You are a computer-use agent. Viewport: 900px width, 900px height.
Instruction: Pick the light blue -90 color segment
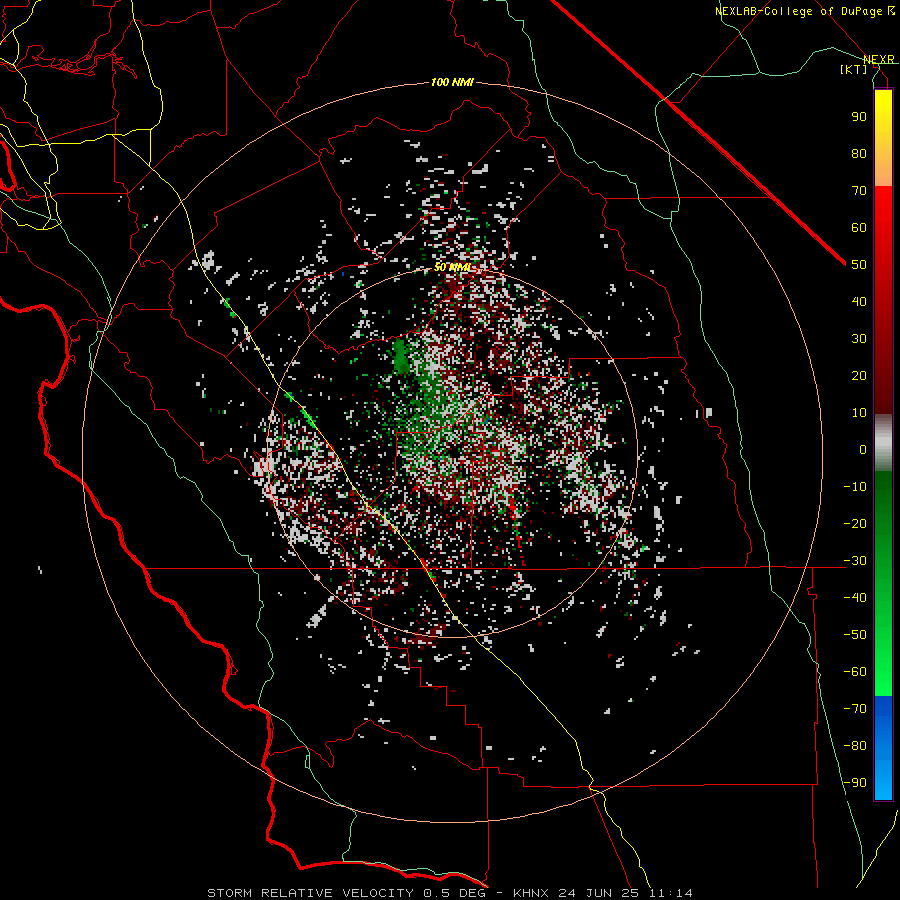(883, 781)
